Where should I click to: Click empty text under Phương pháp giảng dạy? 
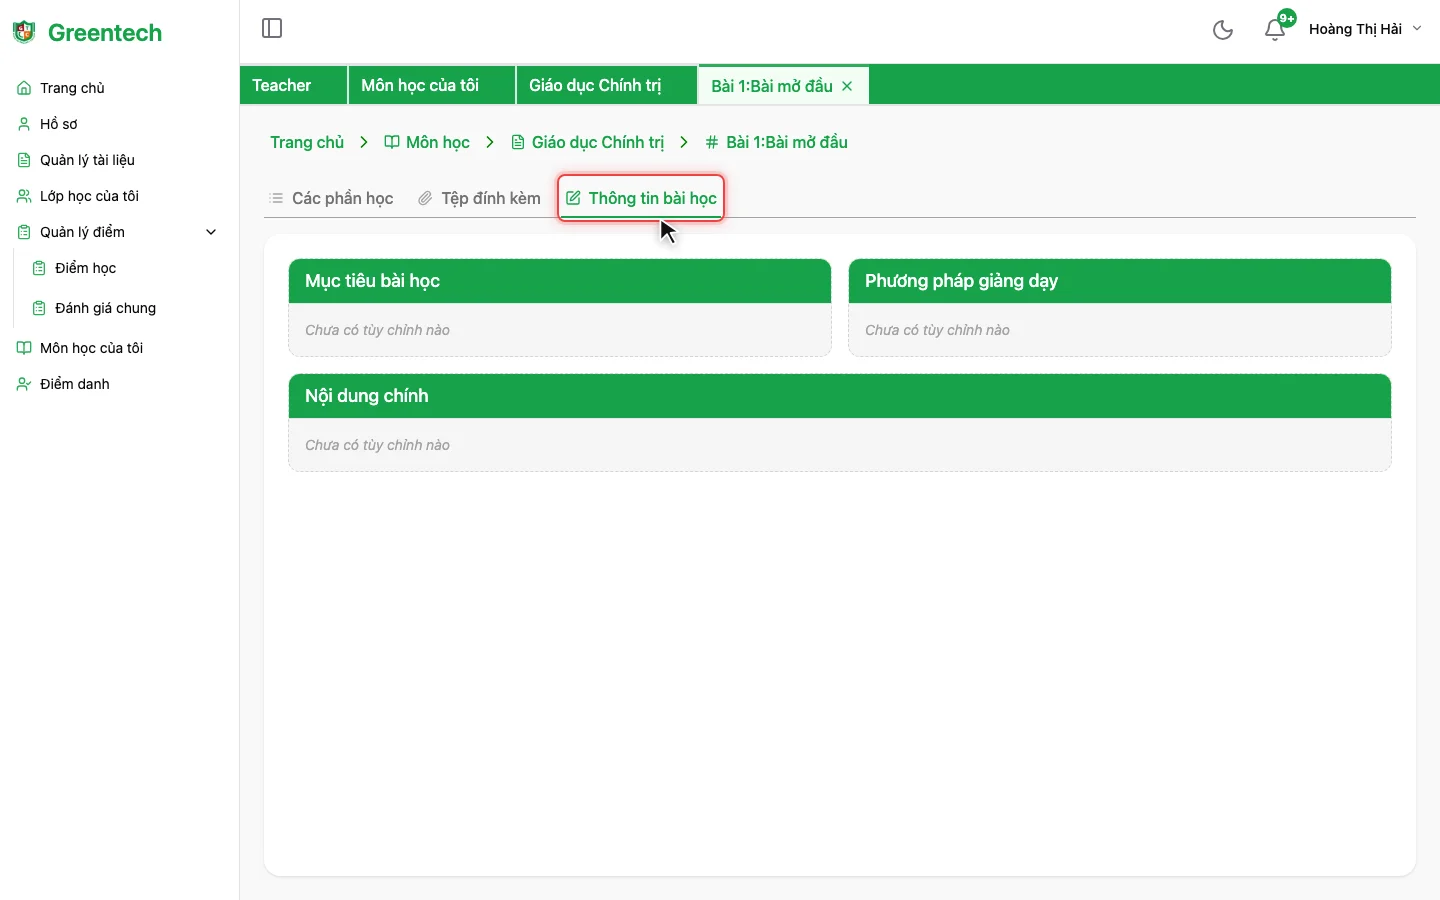(x=937, y=330)
